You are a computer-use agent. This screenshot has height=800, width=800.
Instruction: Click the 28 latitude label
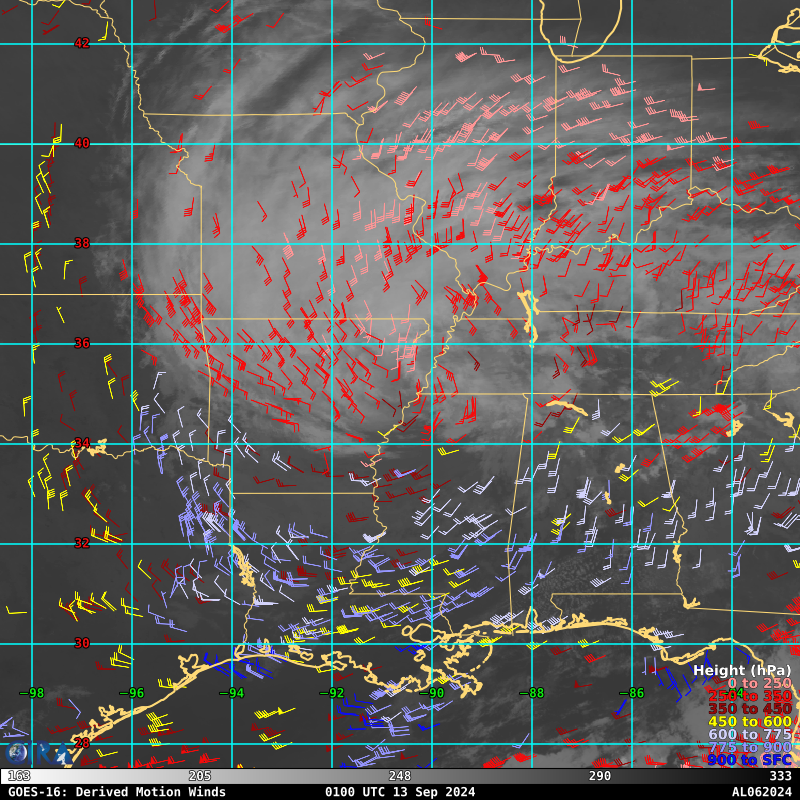[82, 743]
